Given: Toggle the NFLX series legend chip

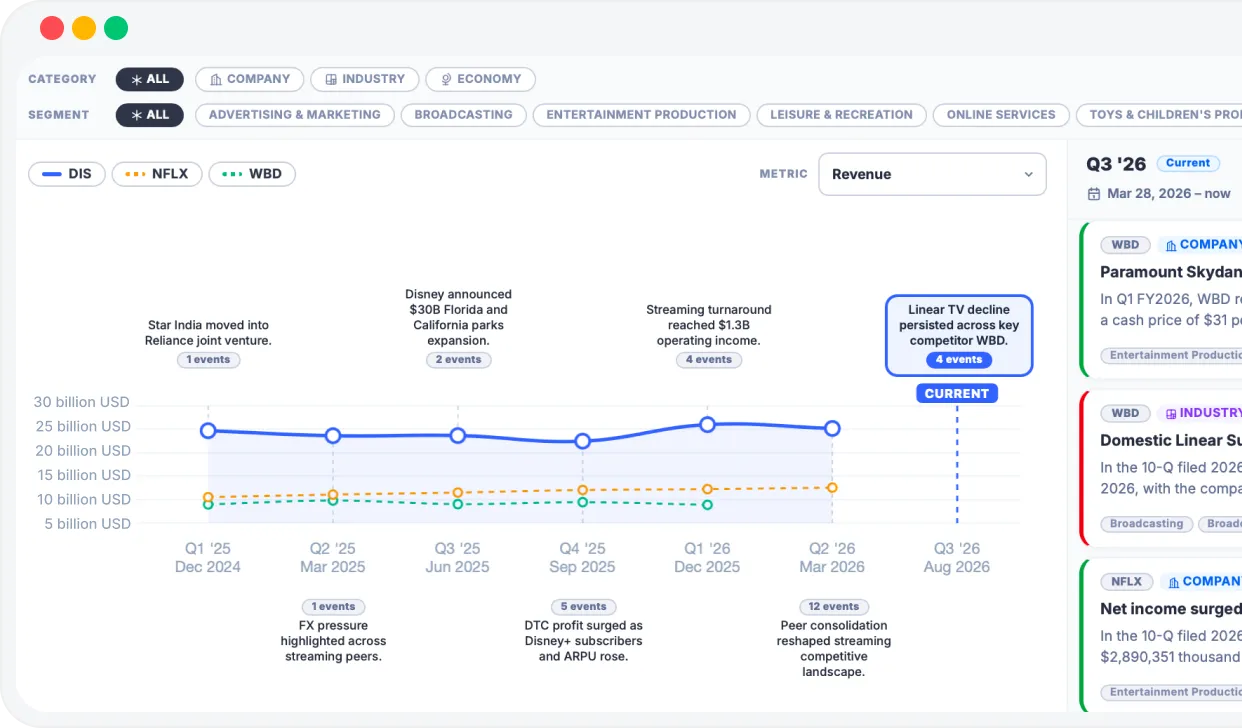Looking at the screenshot, I should click(157, 174).
